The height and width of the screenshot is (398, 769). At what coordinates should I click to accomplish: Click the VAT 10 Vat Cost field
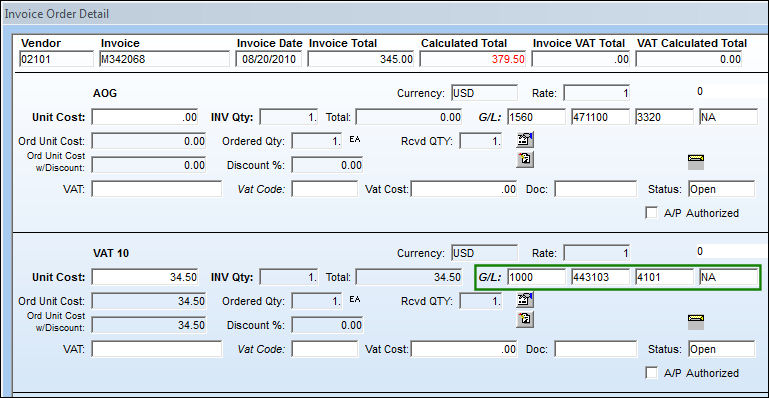click(464, 349)
